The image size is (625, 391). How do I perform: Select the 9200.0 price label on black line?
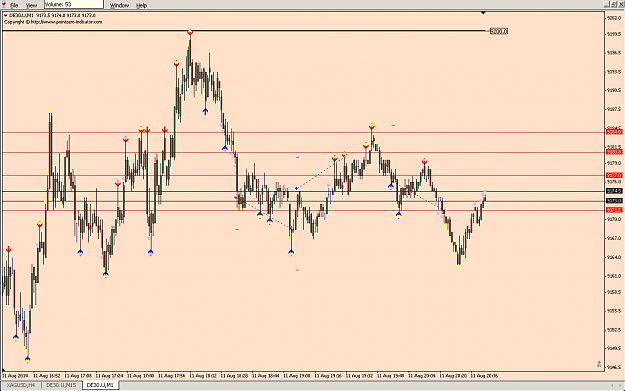[x=499, y=31]
